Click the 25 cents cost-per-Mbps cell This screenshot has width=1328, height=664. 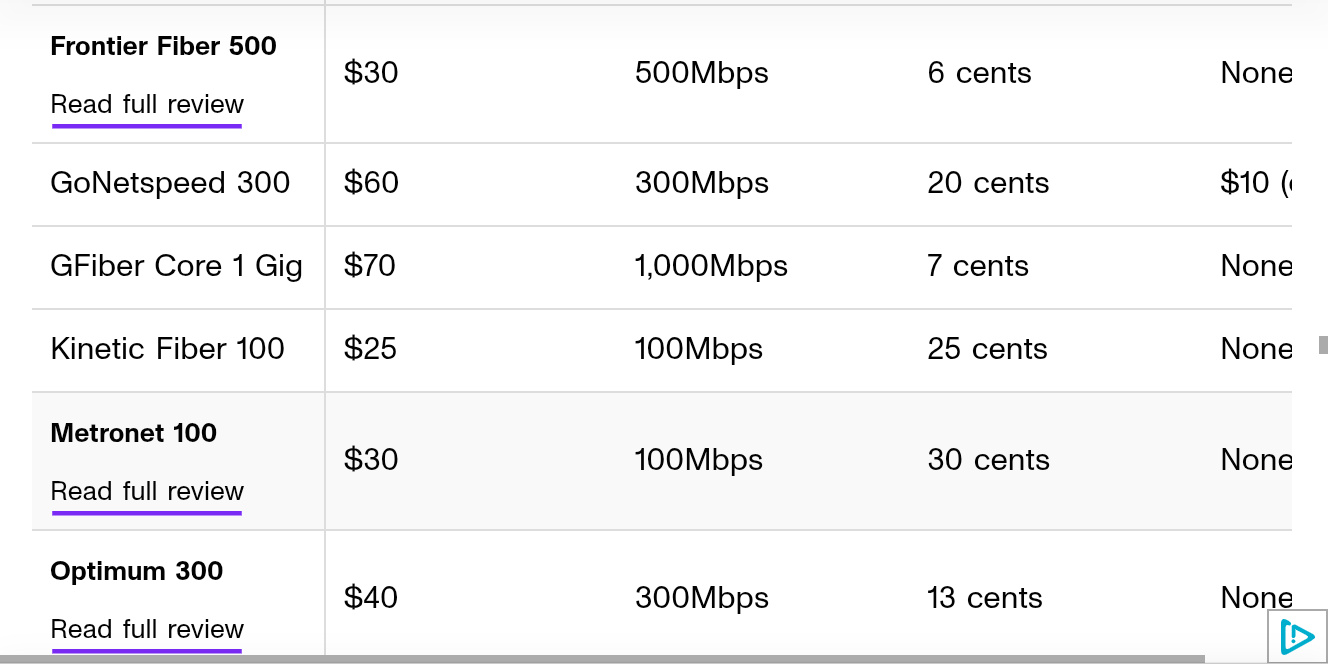987,349
